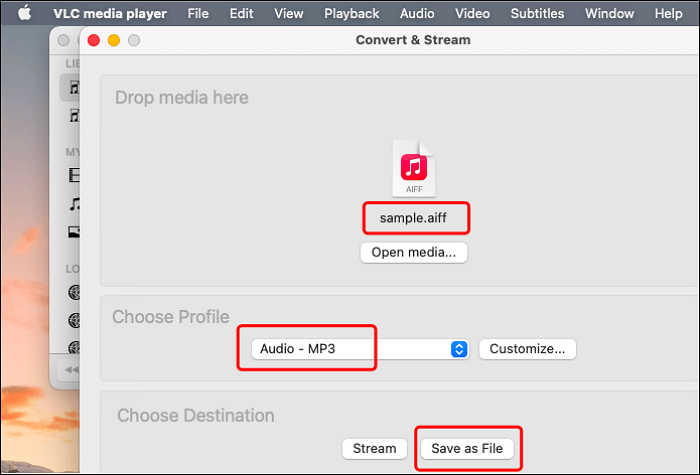
Task: Open the VLC media player app menu
Action: (x=110, y=14)
